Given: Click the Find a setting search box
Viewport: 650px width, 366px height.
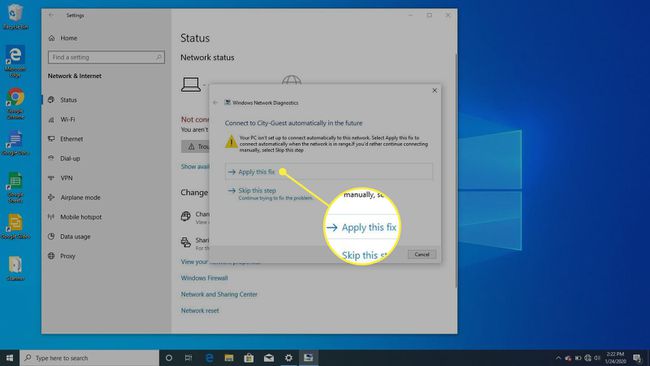Looking at the screenshot, I should click(x=106, y=57).
